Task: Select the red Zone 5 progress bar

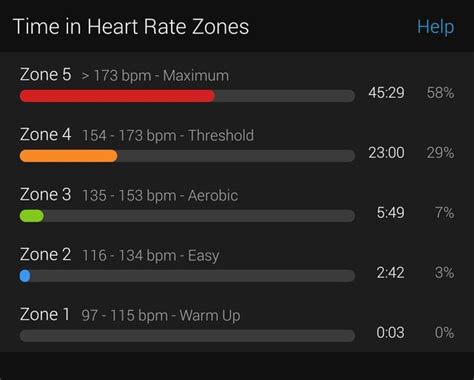Action: [x=187, y=96]
